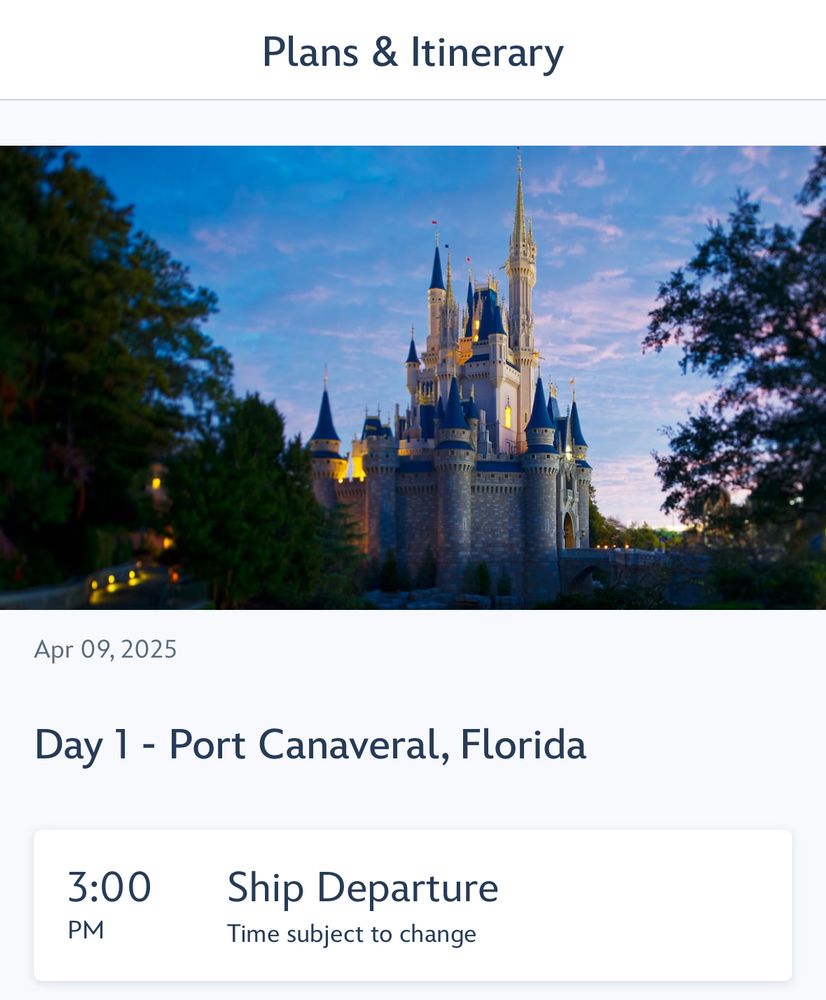Tap the Day 1 - Port Canaveral, Florida heading
This screenshot has width=826, height=1000.
[310, 745]
